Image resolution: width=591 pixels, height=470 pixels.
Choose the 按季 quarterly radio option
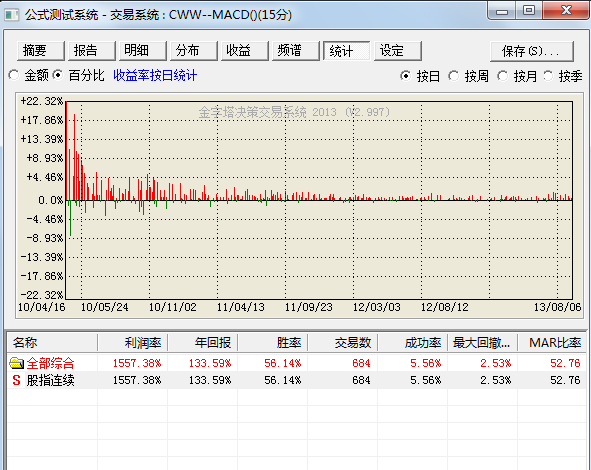click(548, 76)
